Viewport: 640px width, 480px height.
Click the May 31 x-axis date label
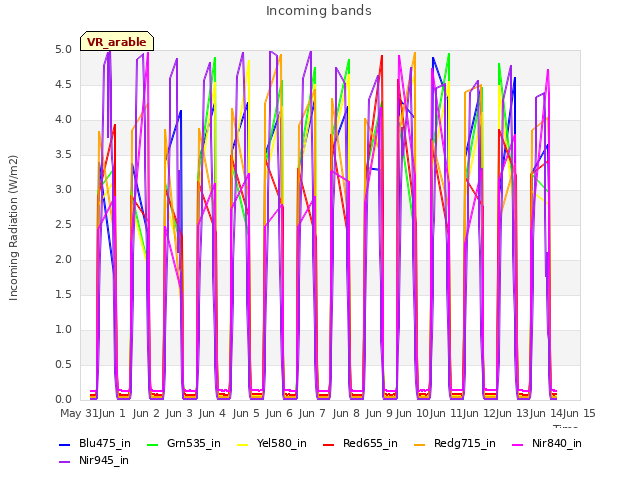[x=79, y=413]
